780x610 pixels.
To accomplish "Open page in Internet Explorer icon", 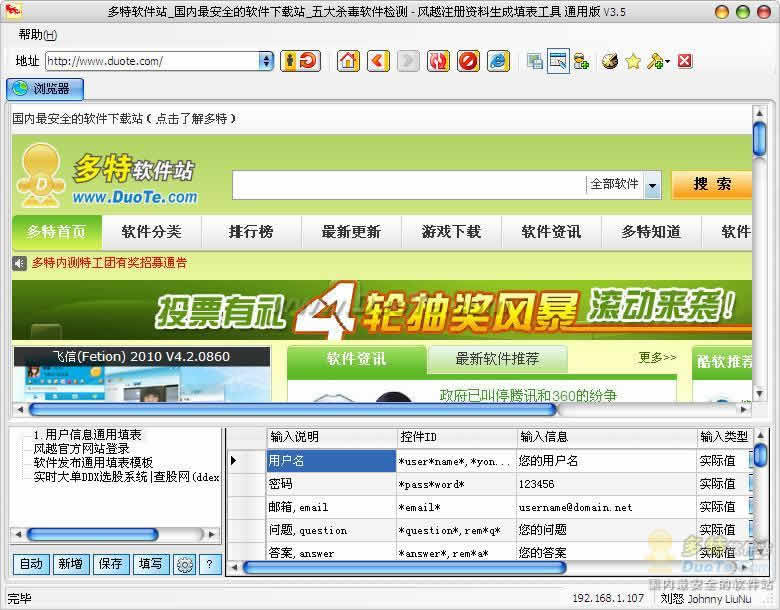I will pos(498,61).
